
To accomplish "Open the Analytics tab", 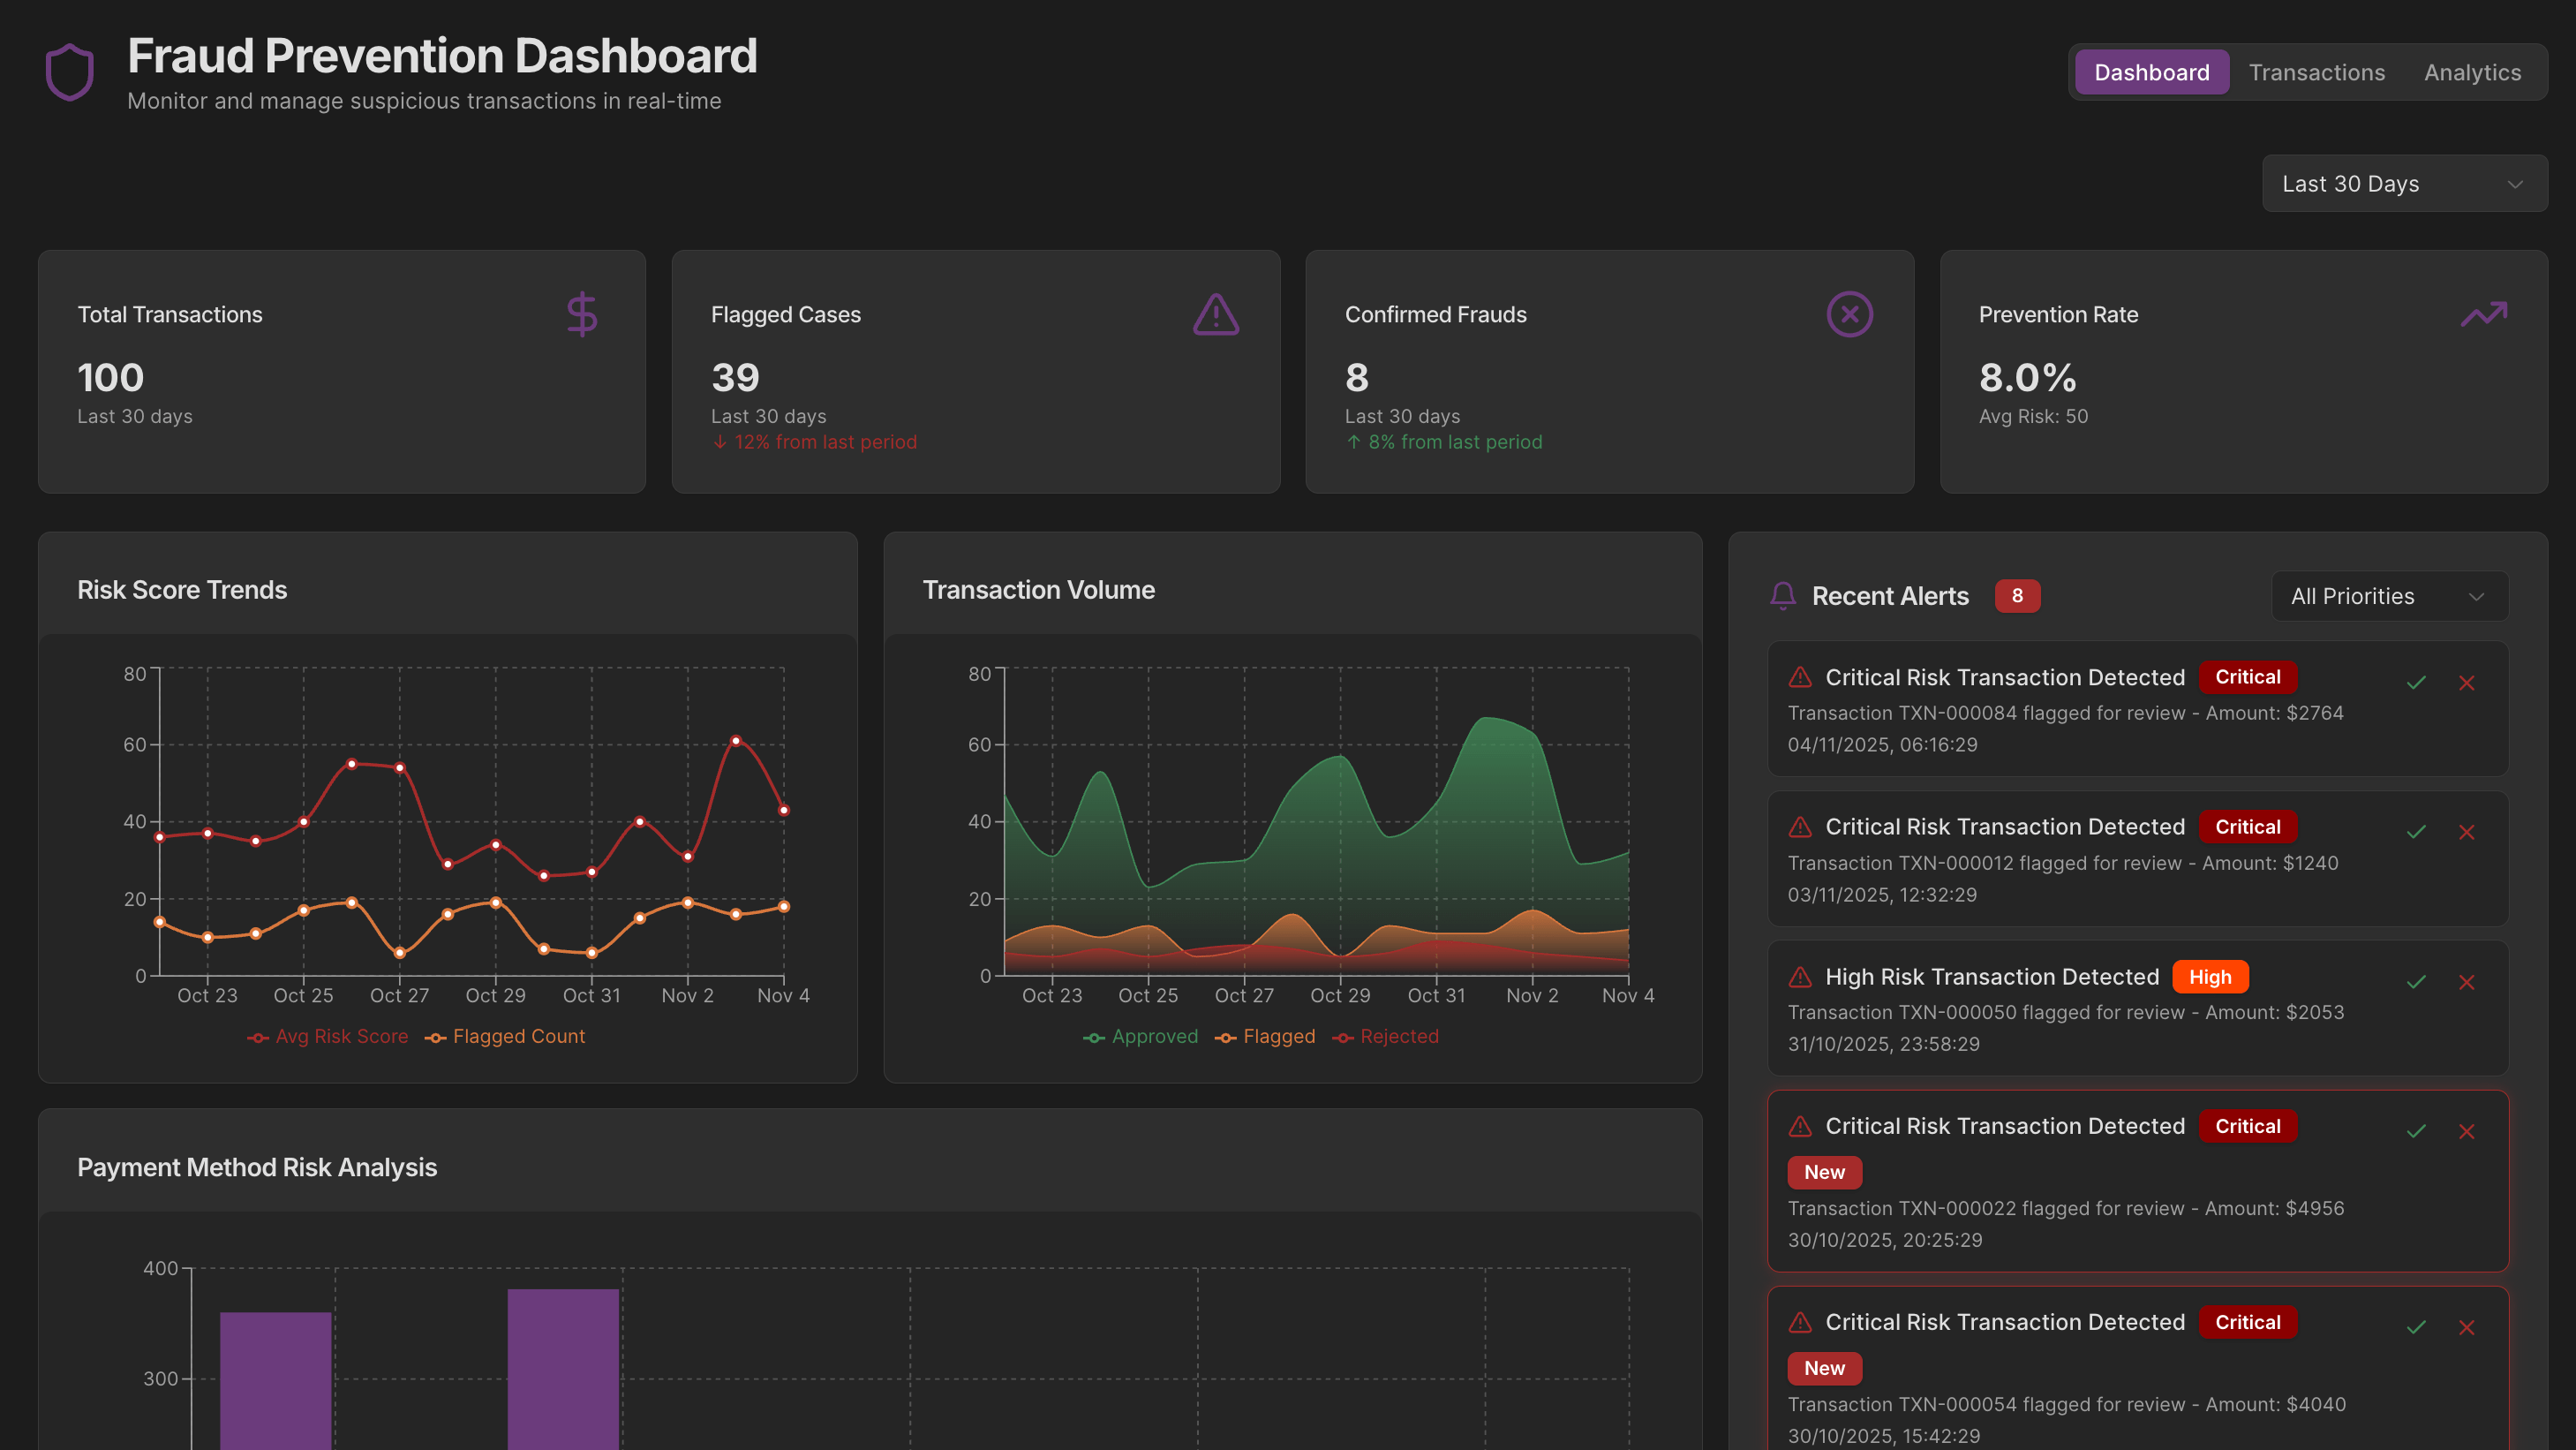I will coord(2472,72).
